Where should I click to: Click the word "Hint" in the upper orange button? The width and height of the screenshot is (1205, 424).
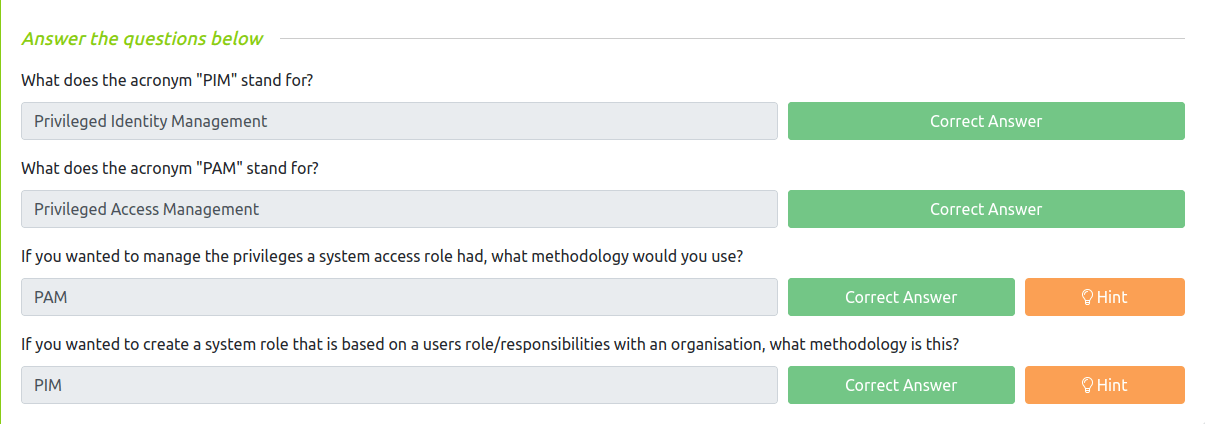1112,297
